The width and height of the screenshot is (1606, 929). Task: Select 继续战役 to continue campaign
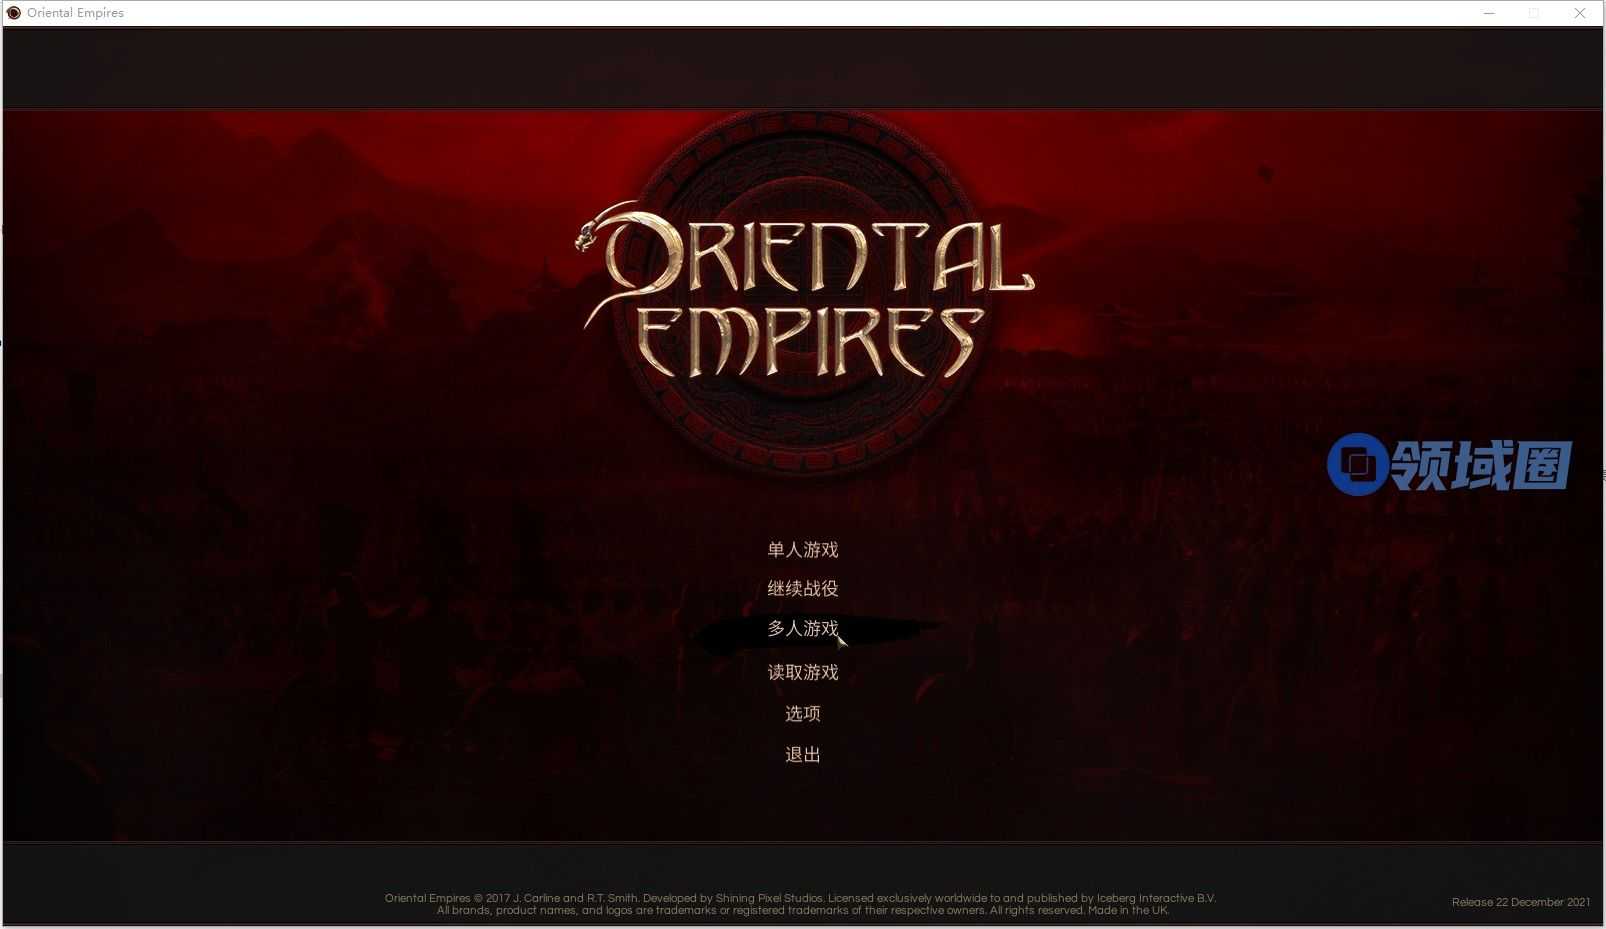[x=803, y=589]
